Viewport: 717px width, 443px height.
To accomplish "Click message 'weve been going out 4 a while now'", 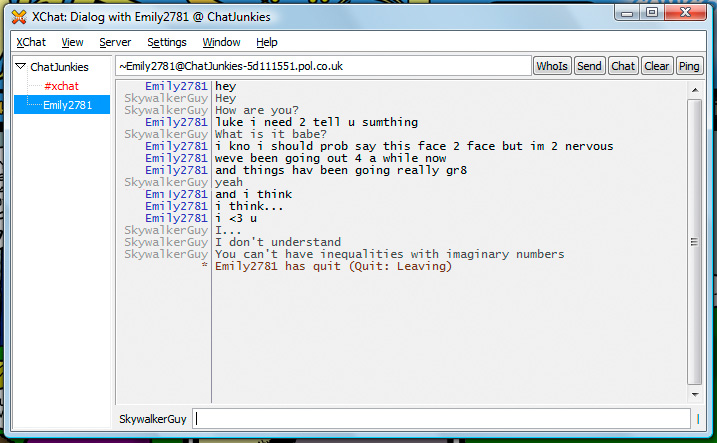I will [331, 158].
